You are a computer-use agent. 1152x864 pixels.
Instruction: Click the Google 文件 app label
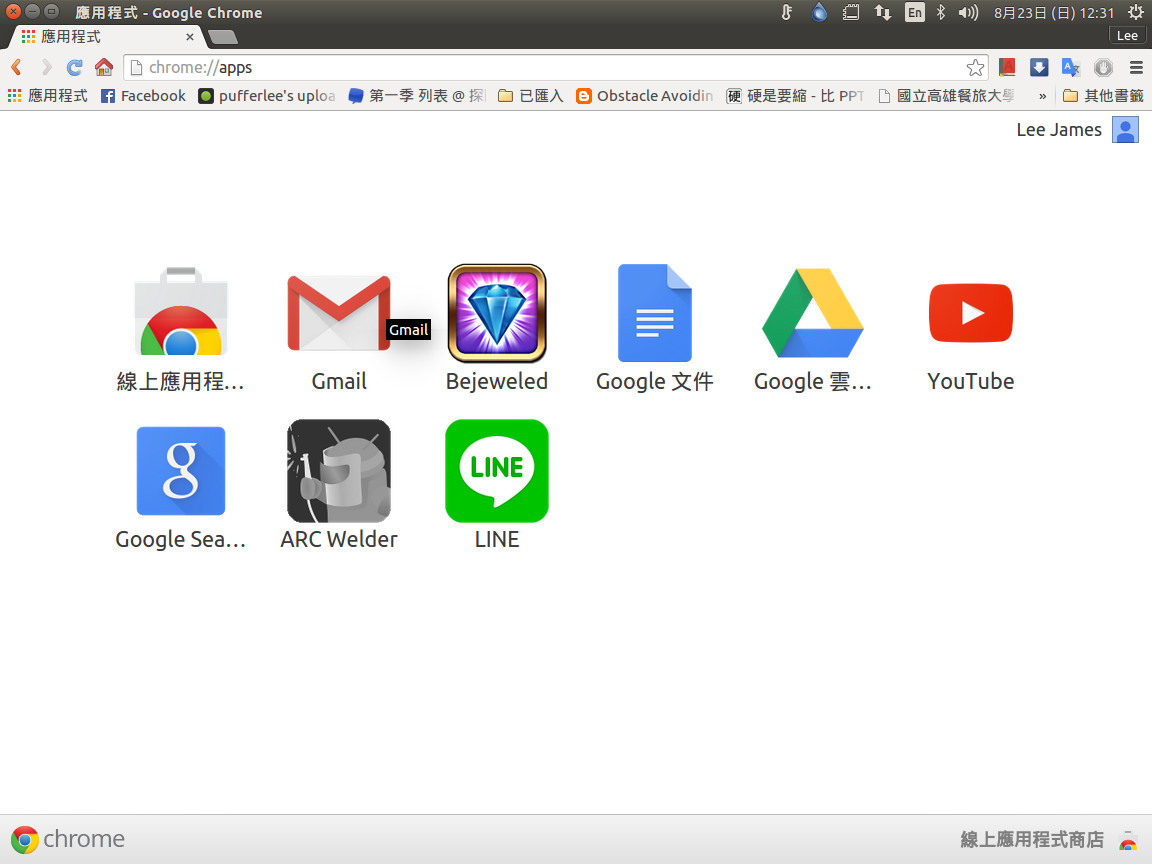[655, 381]
